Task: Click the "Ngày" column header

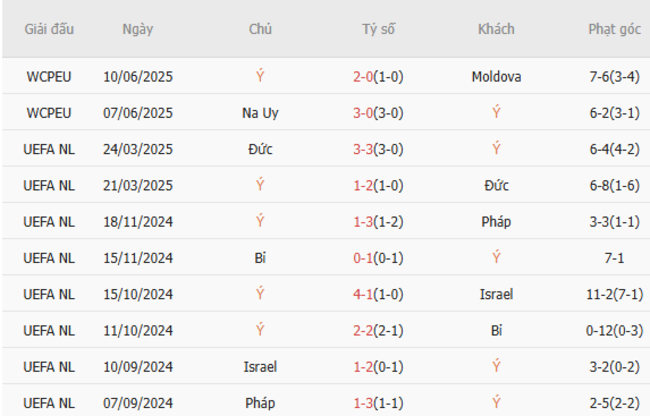Action: pos(138,29)
